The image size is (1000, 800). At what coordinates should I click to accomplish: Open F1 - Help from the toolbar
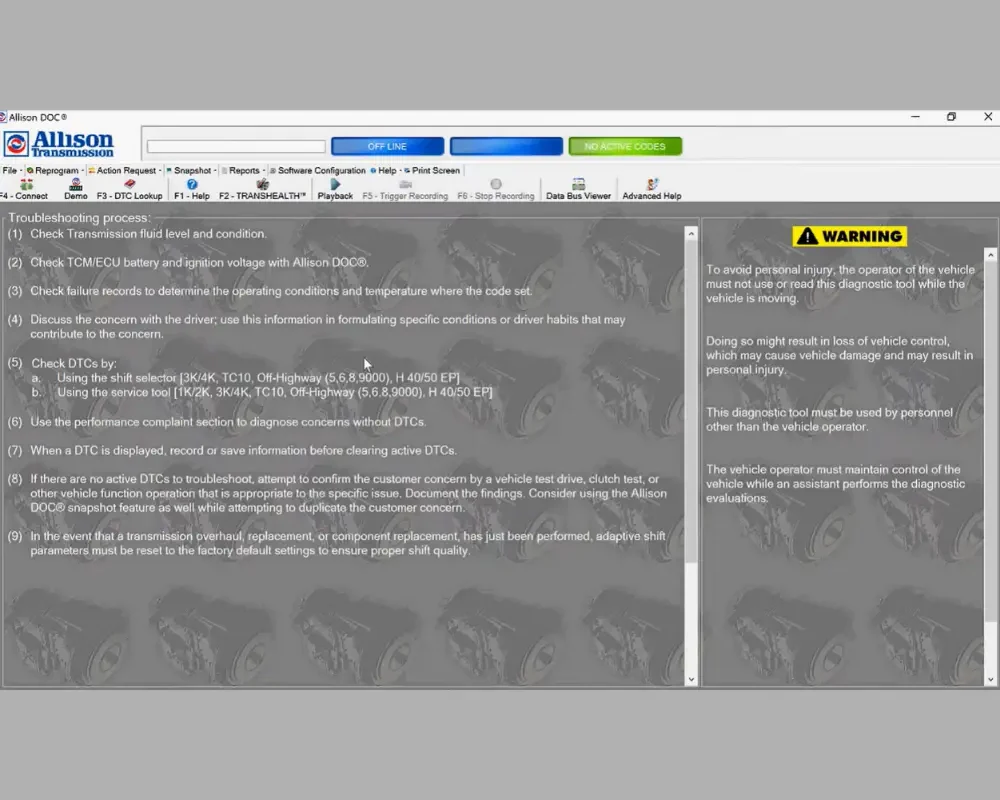(x=191, y=189)
